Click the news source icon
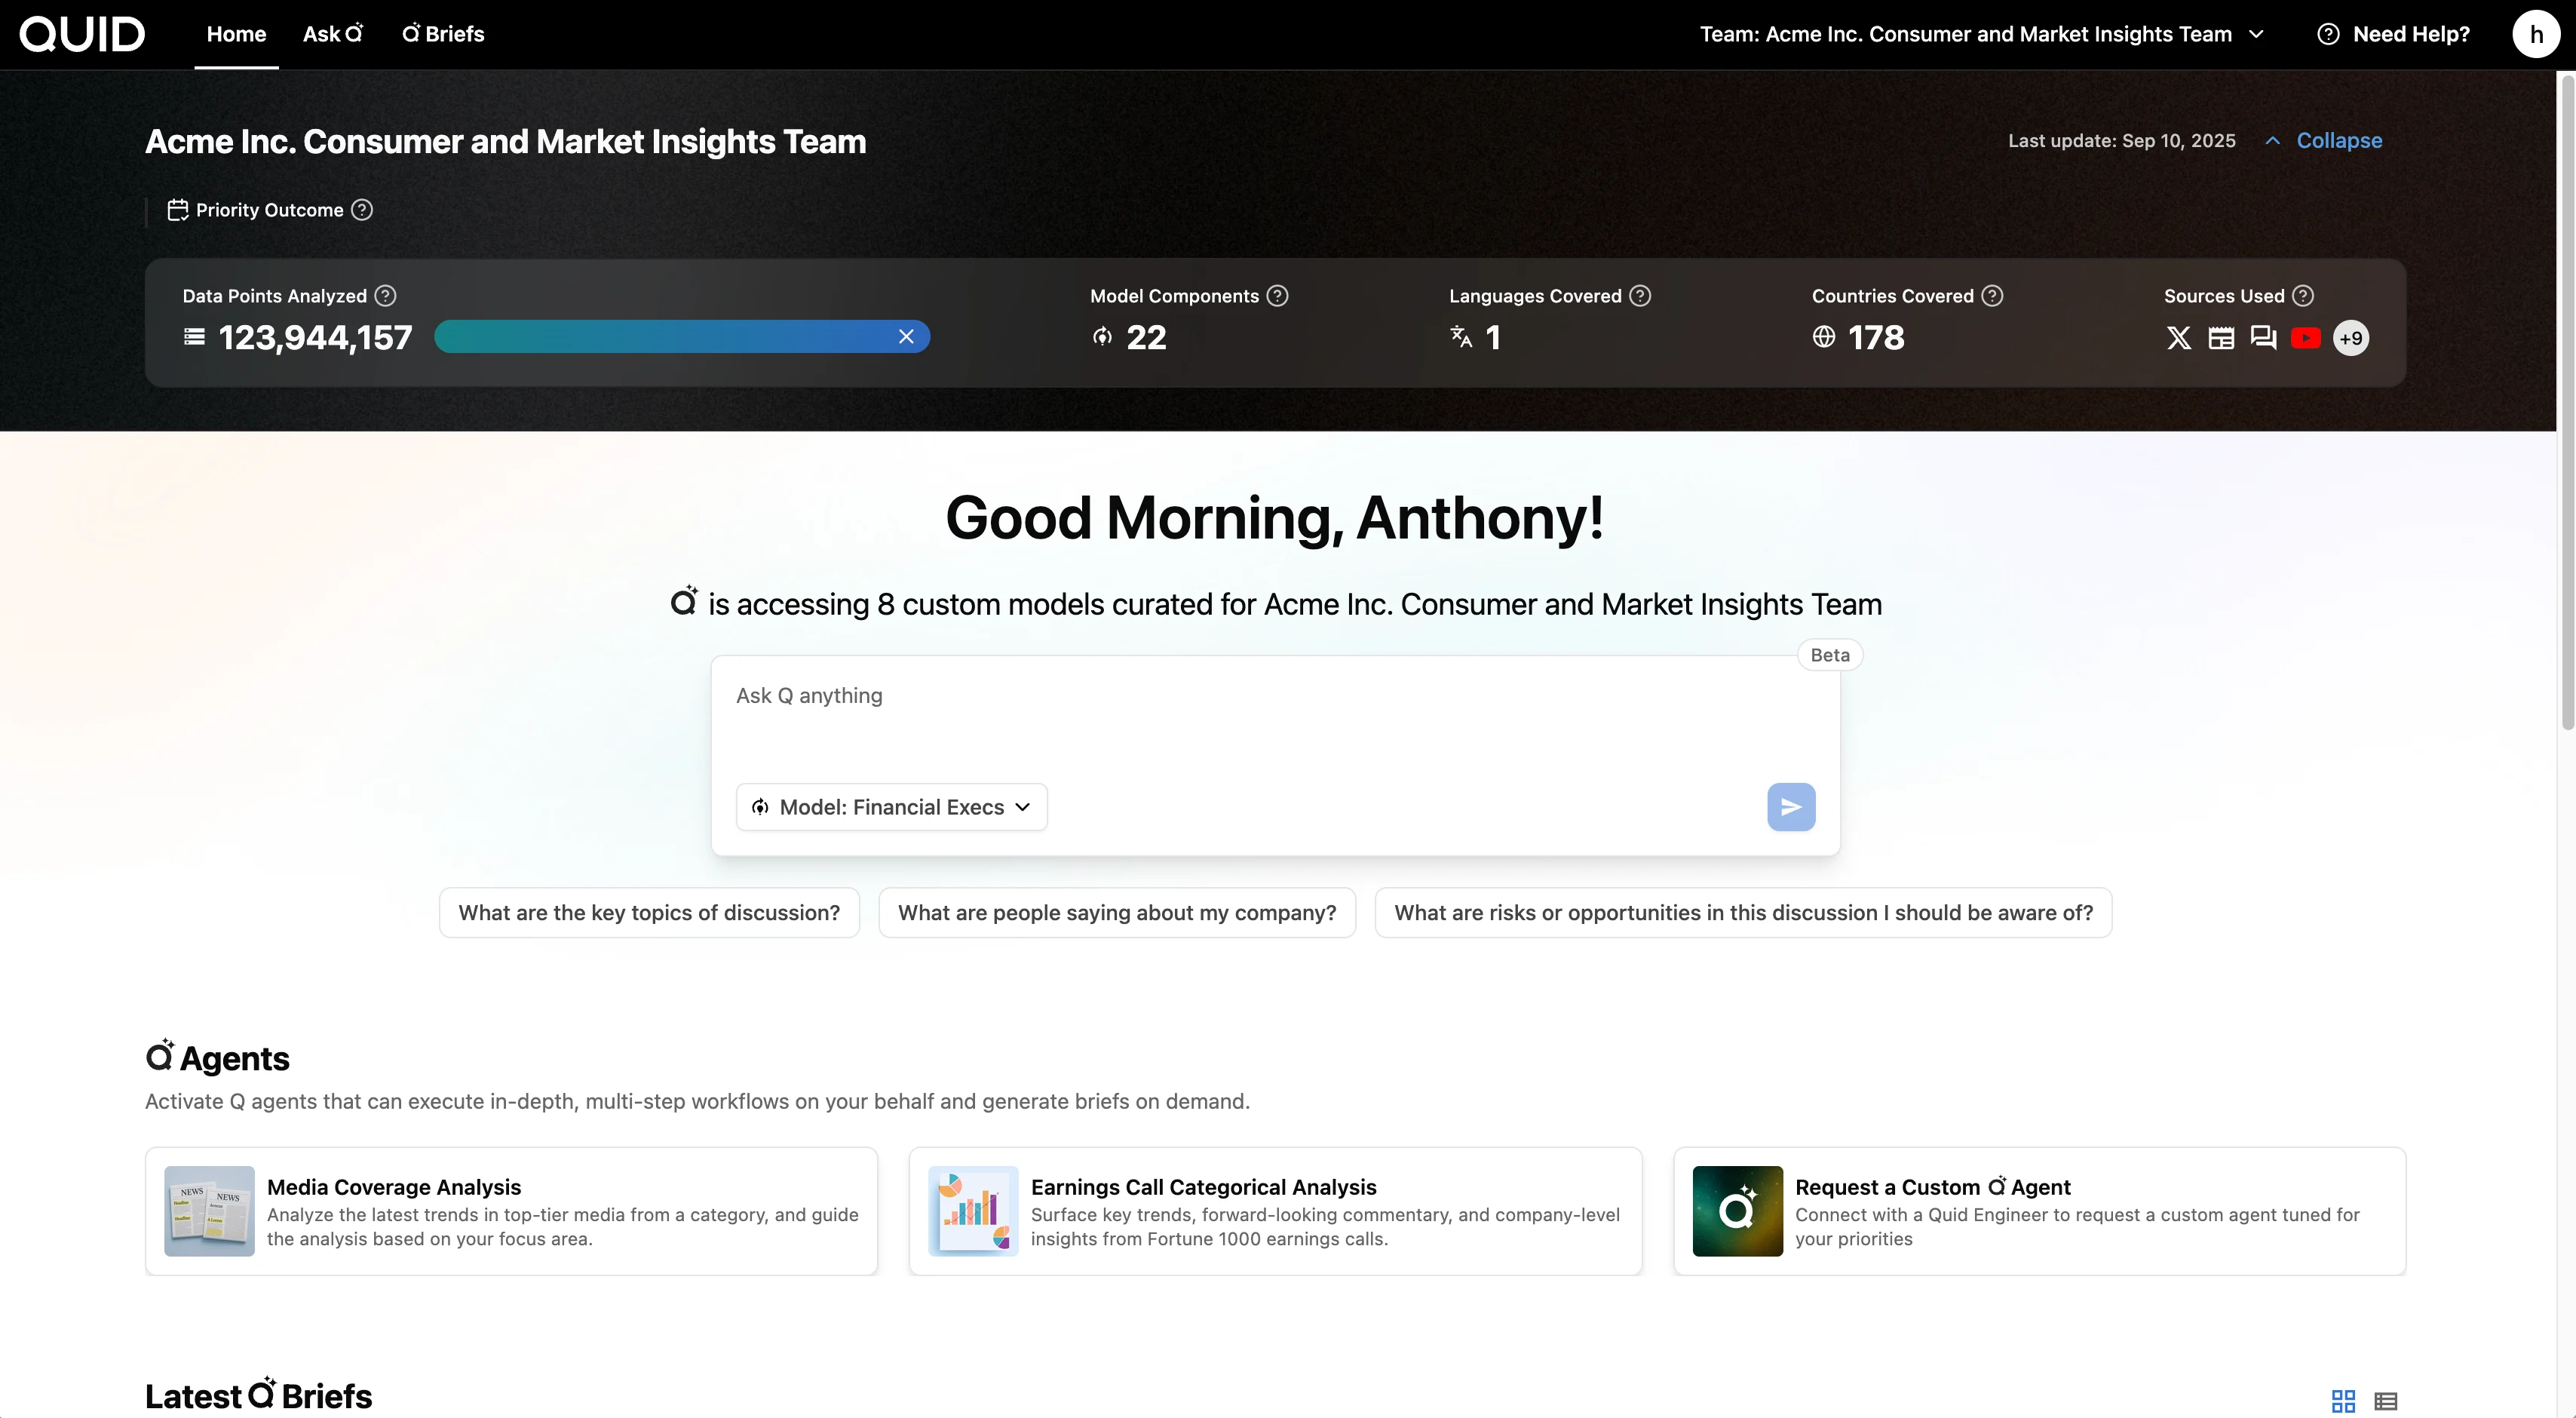The width and height of the screenshot is (2576, 1418). [2221, 338]
